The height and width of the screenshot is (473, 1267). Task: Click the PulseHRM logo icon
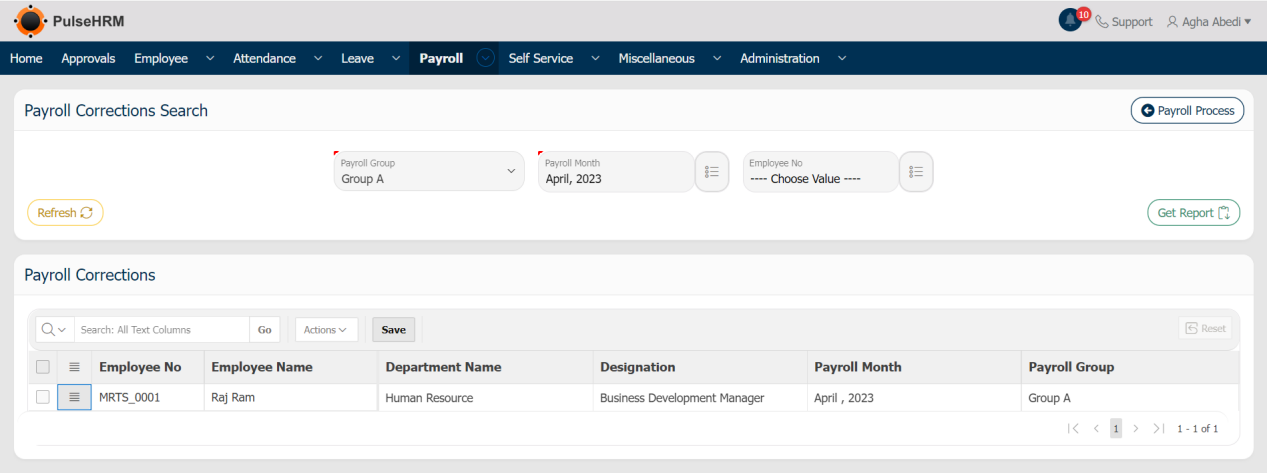(x=30, y=20)
